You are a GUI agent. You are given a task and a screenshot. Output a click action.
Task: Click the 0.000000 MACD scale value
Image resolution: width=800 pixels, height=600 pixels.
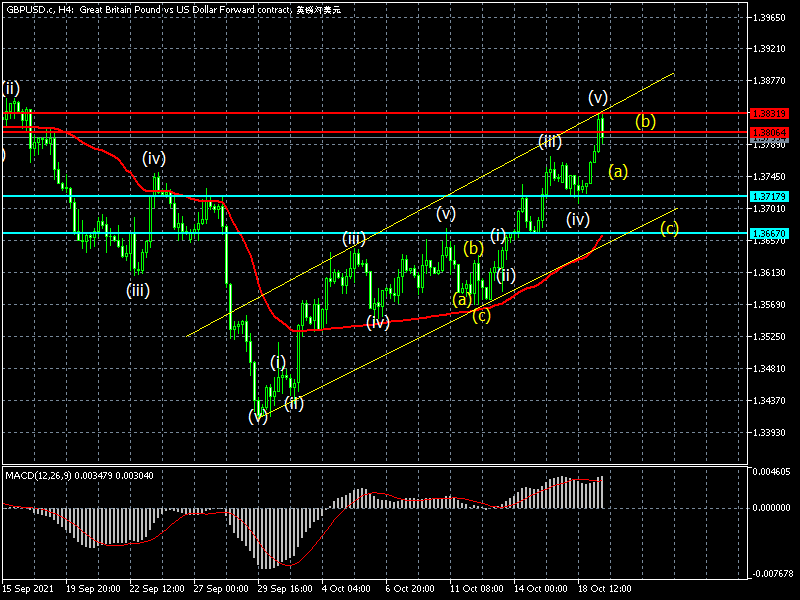[771, 508]
